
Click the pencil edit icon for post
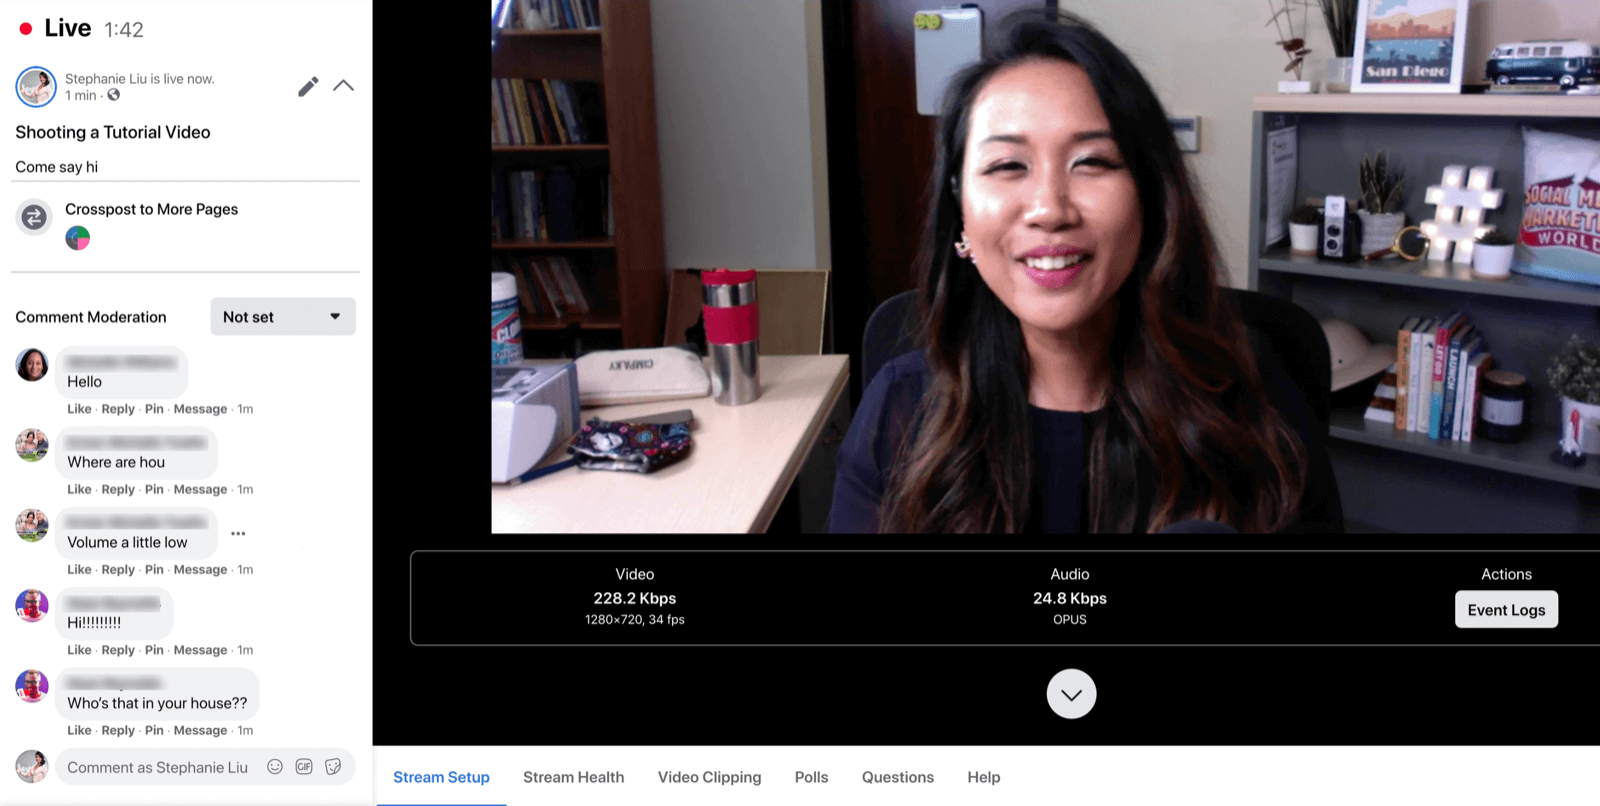point(308,87)
